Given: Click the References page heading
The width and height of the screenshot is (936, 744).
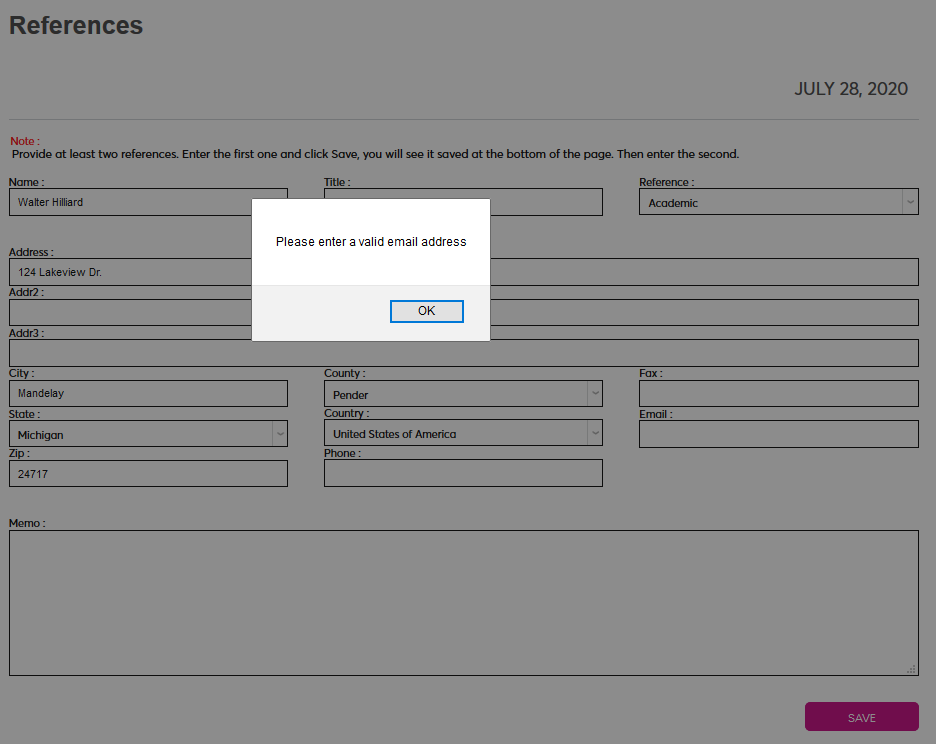Looking at the screenshot, I should (x=76, y=26).
